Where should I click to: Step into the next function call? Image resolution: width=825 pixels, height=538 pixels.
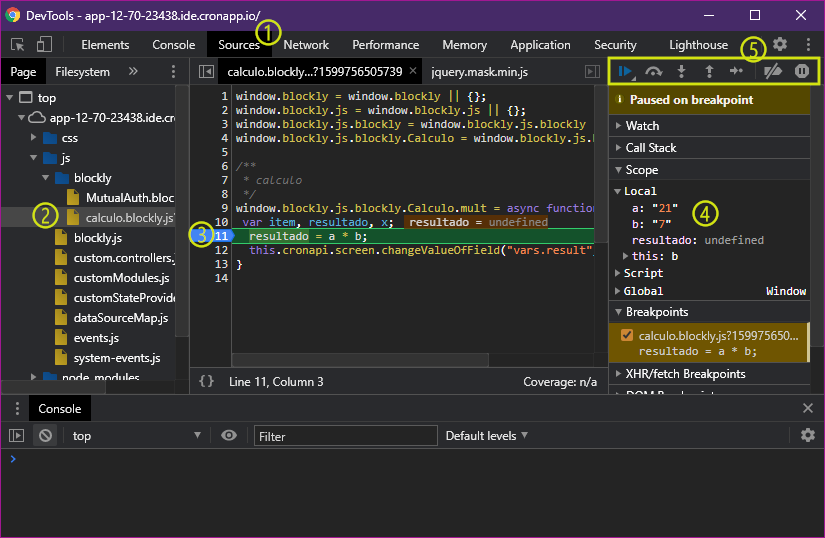pyautogui.click(x=681, y=71)
